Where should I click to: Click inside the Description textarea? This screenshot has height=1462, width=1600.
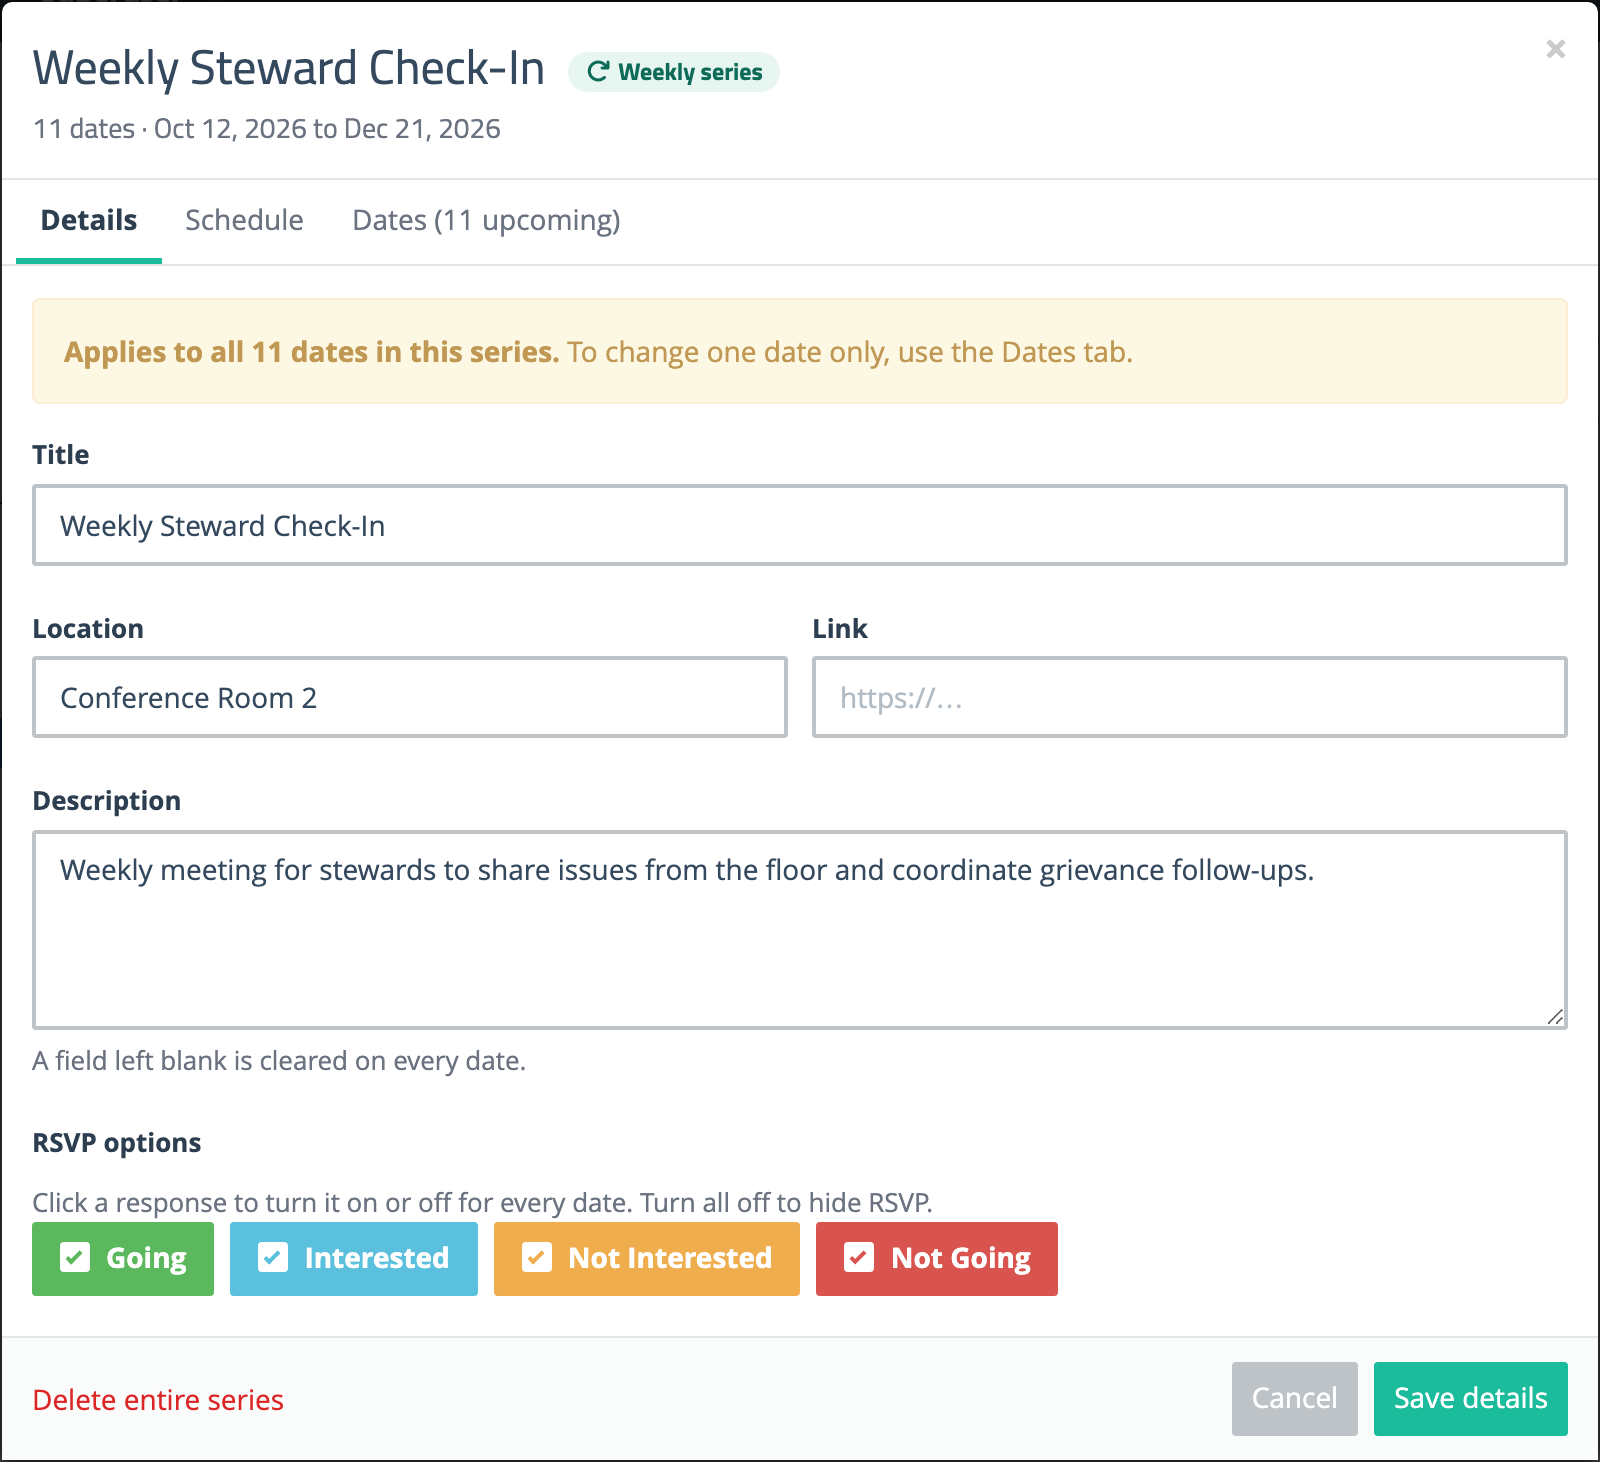pyautogui.click(x=800, y=930)
